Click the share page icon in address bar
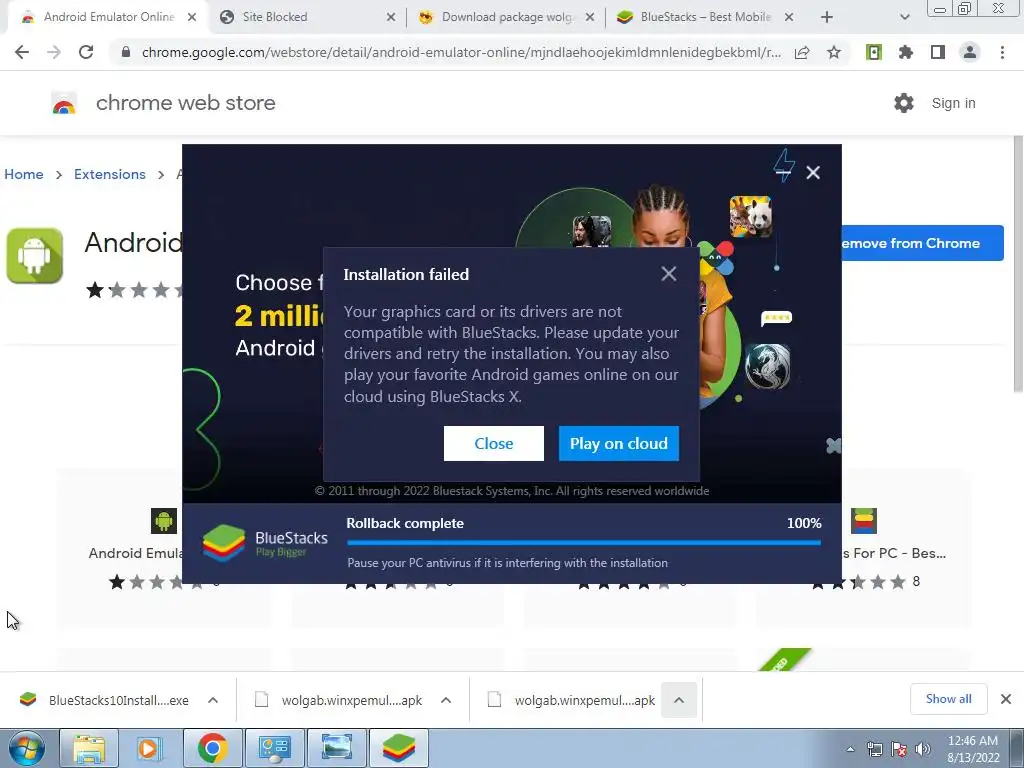Screen dimensions: 1024x768 [x=802, y=52]
